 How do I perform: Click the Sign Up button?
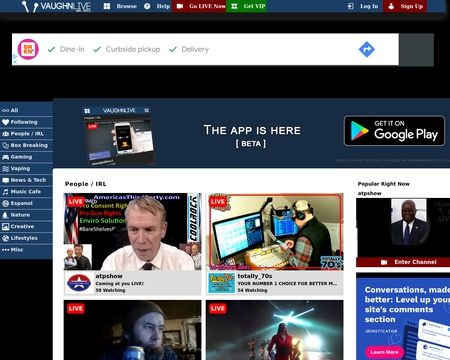tap(405, 6)
